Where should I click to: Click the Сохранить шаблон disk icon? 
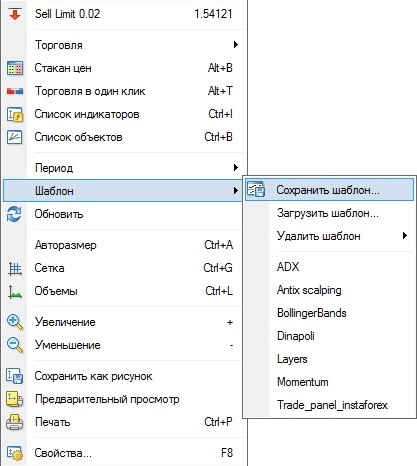256,189
